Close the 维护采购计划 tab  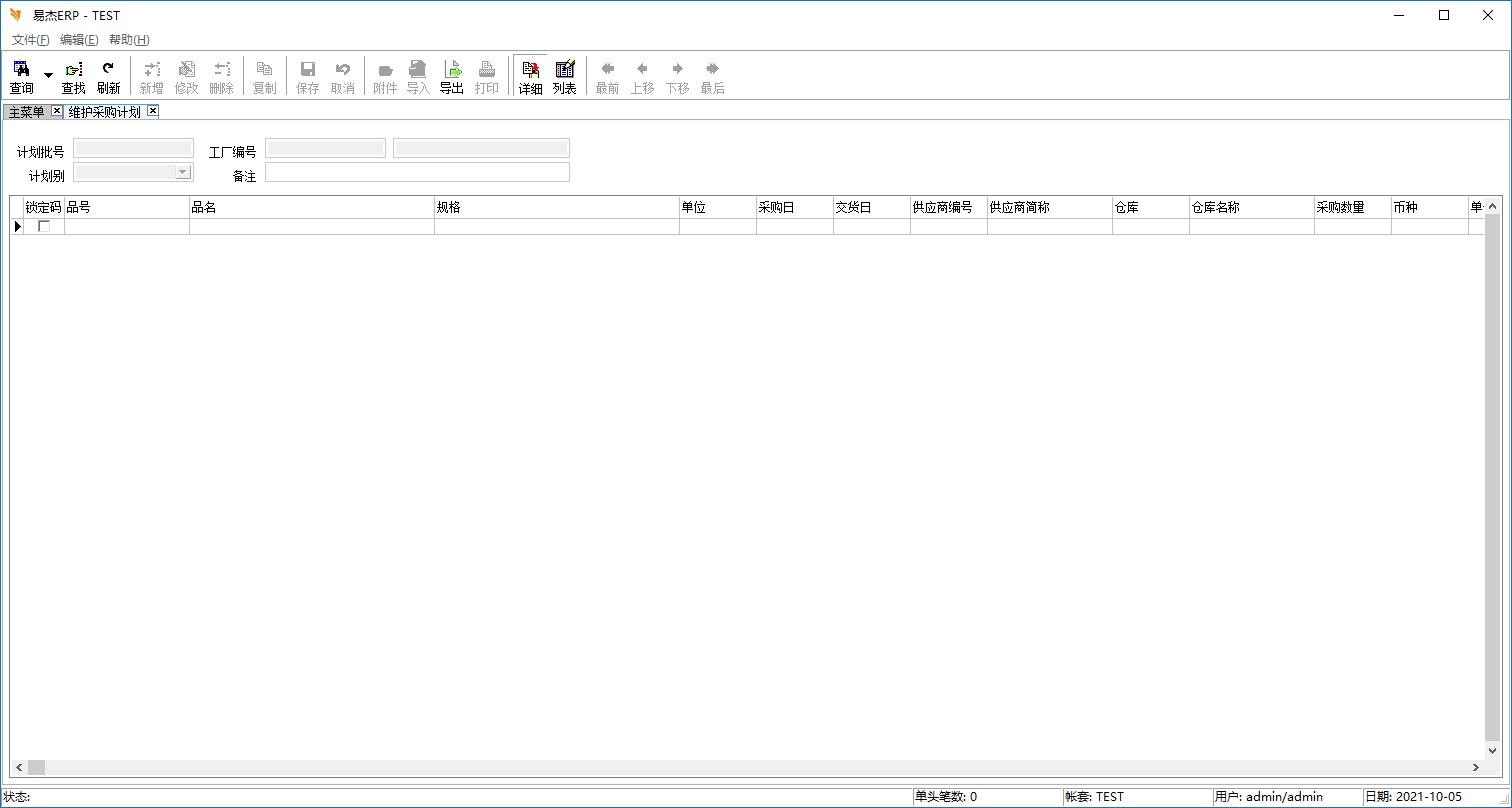coord(153,111)
